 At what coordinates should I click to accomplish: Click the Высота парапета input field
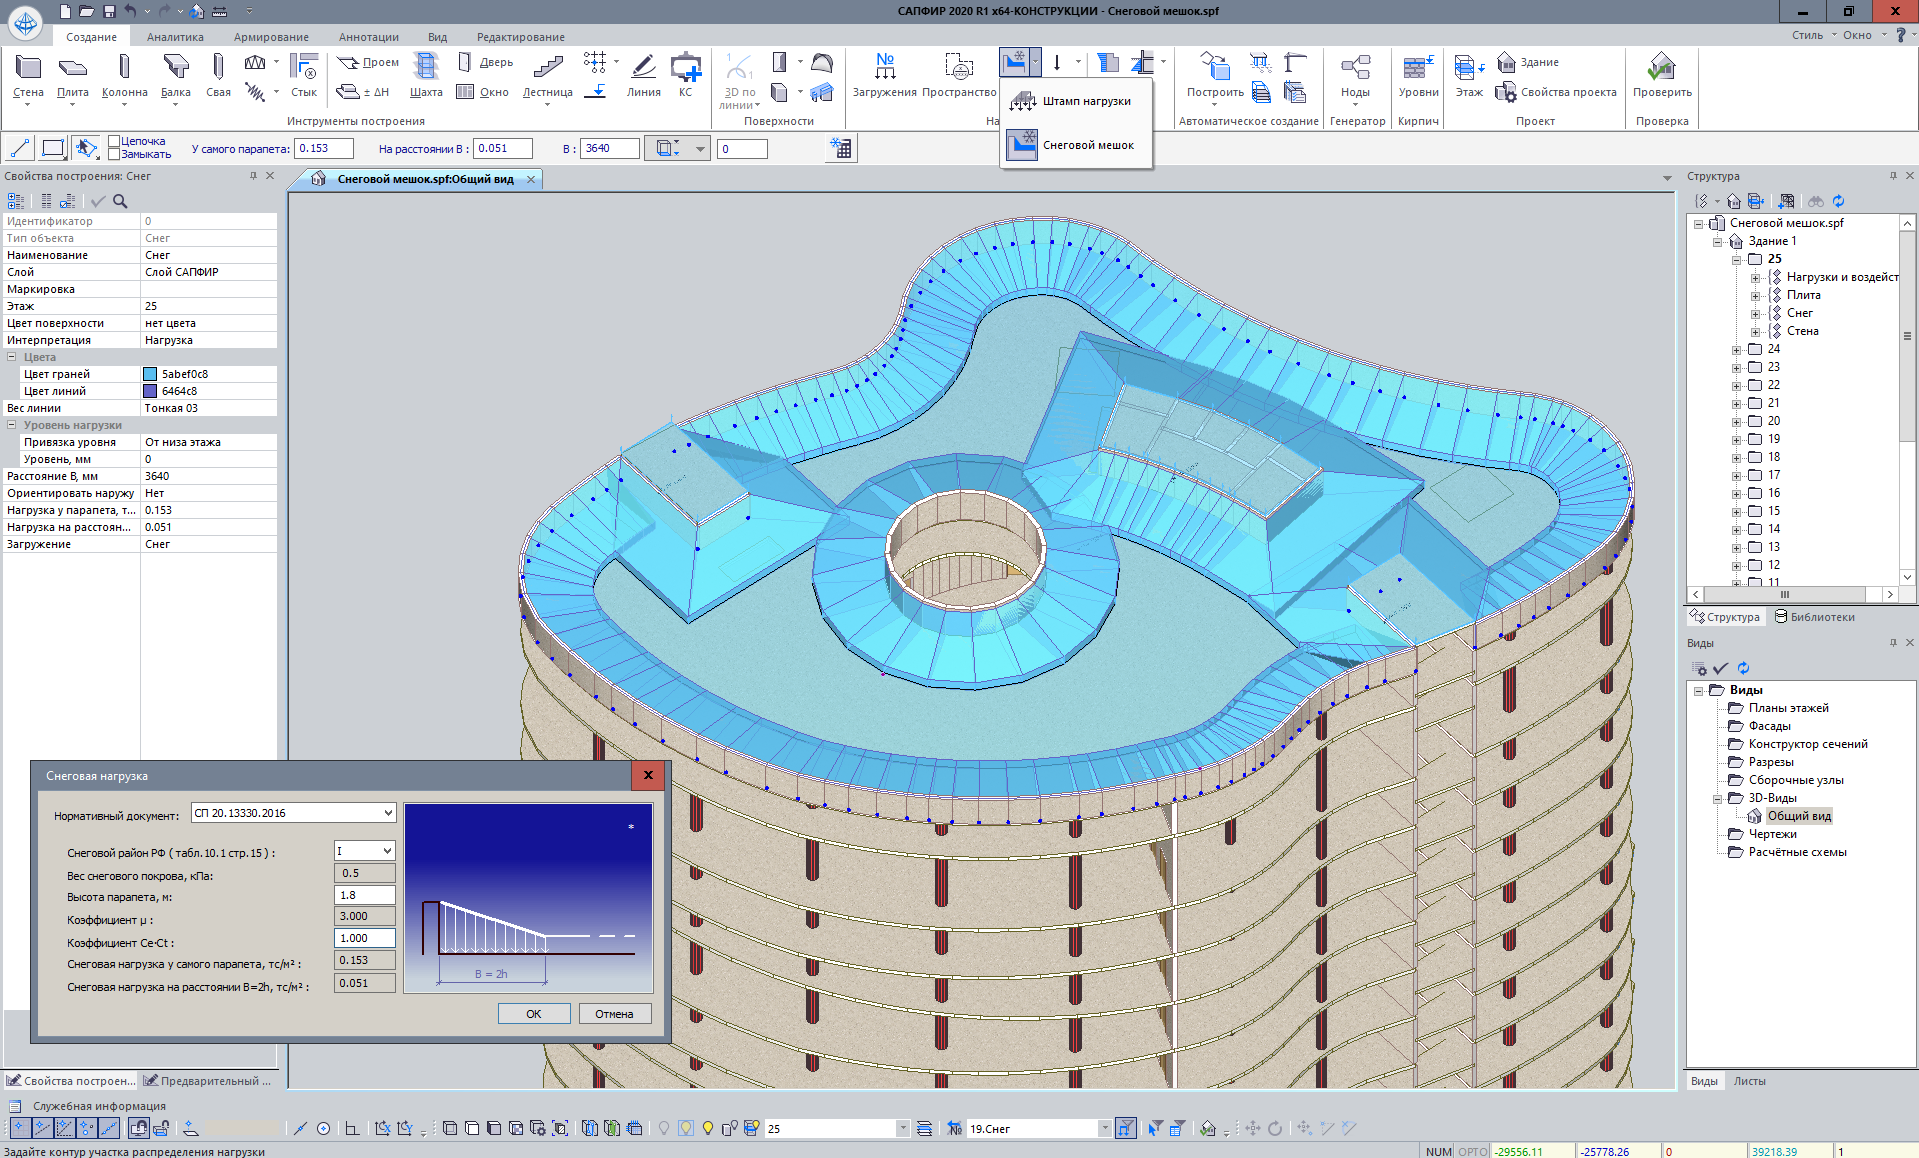364,895
